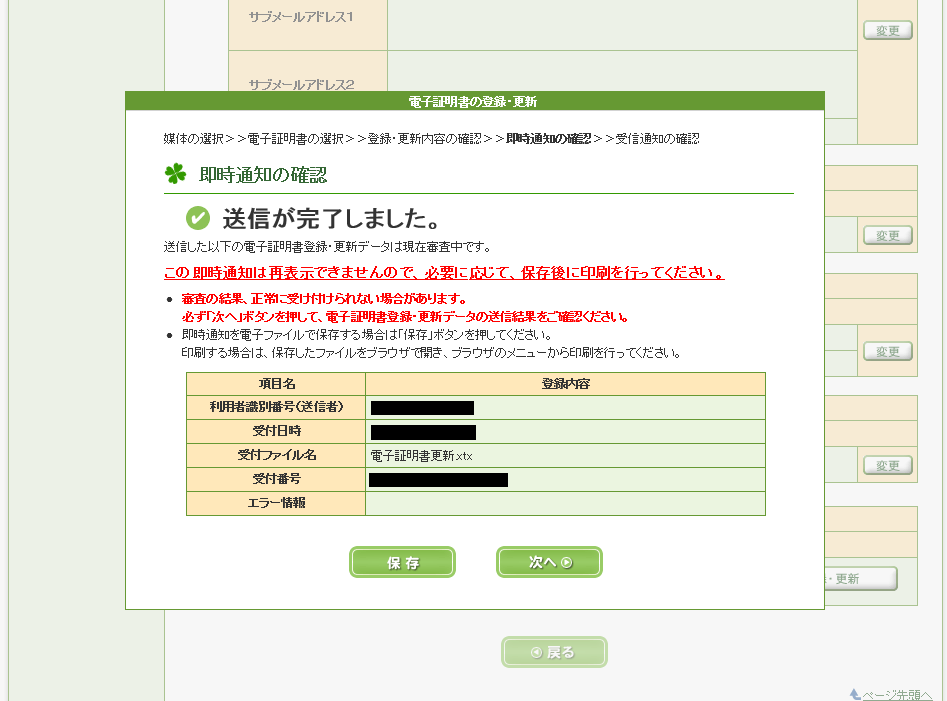Click the bold 即時通知の確認 breadcrumb step
This screenshot has height=701, width=947.
pos(548,139)
